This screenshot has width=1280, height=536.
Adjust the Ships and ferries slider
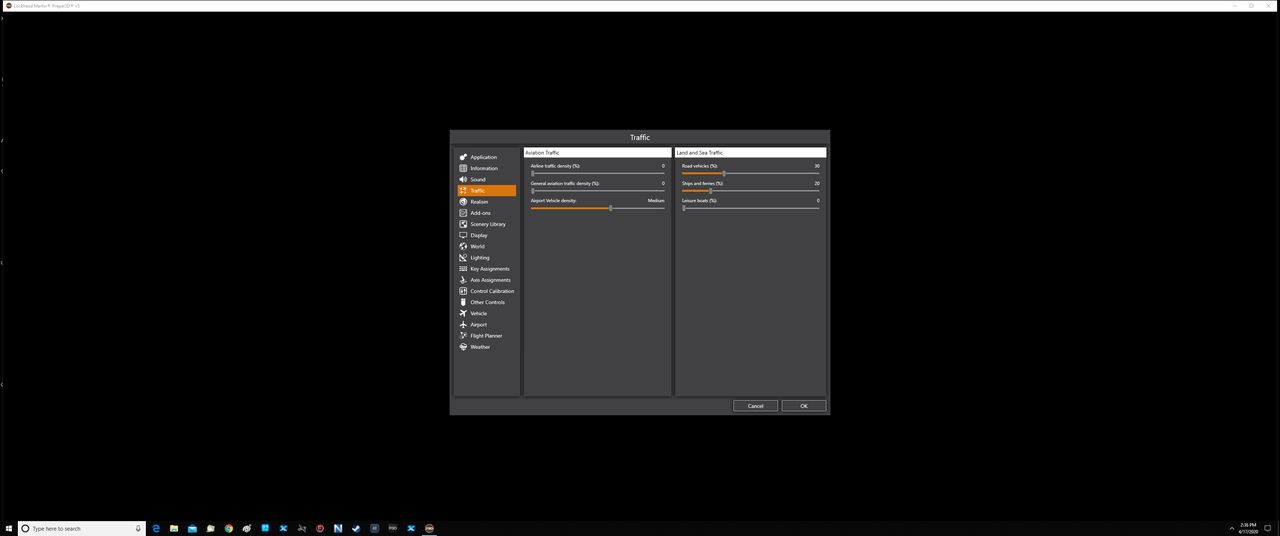pyautogui.click(x=750, y=191)
